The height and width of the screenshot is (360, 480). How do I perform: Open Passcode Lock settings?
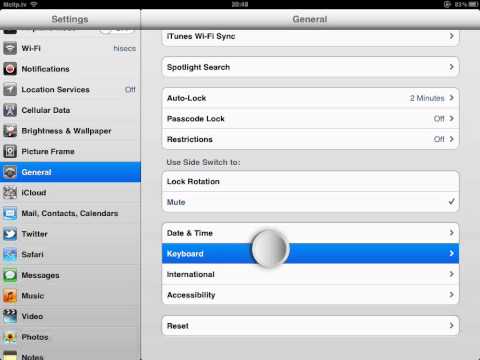[x=310, y=119]
